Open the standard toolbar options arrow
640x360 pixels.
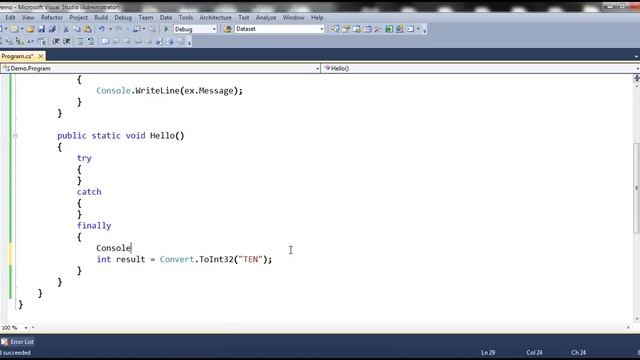point(424,30)
